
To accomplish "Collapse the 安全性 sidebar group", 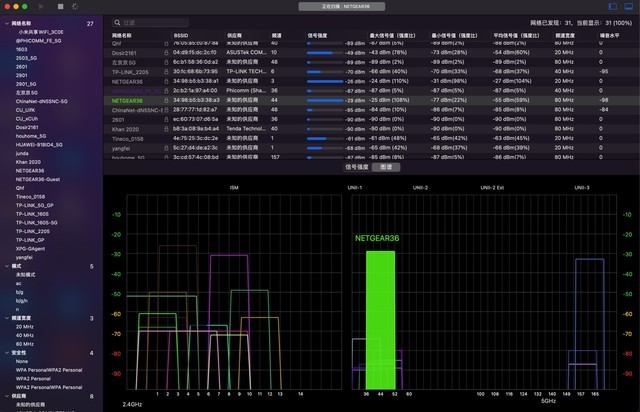I will click(x=7, y=353).
